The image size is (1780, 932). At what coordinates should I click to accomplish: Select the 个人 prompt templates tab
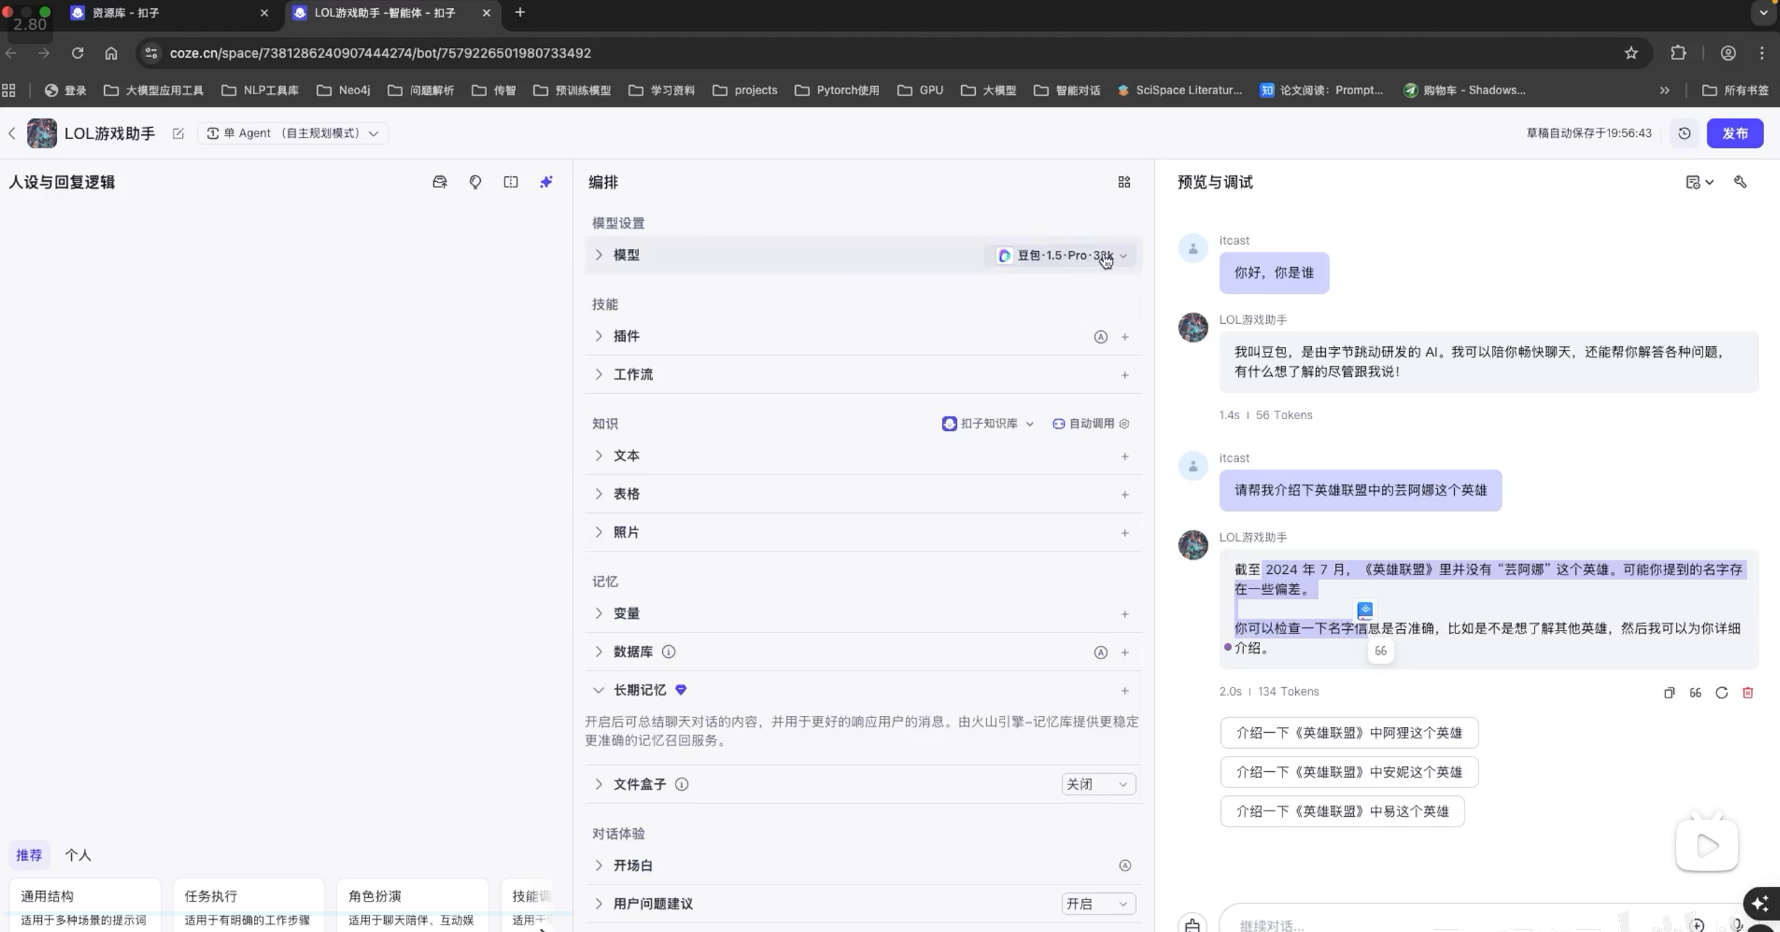click(x=78, y=856)
